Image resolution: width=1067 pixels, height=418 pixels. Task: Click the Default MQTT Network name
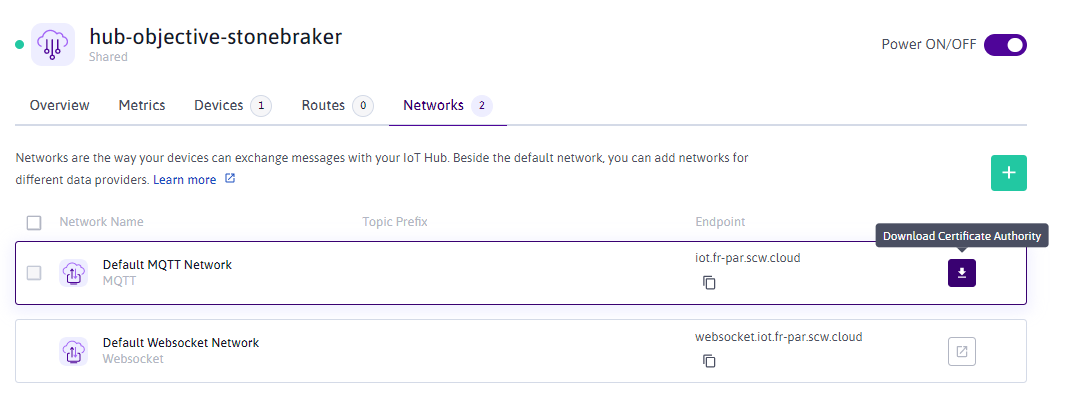(x=167, y=265)
